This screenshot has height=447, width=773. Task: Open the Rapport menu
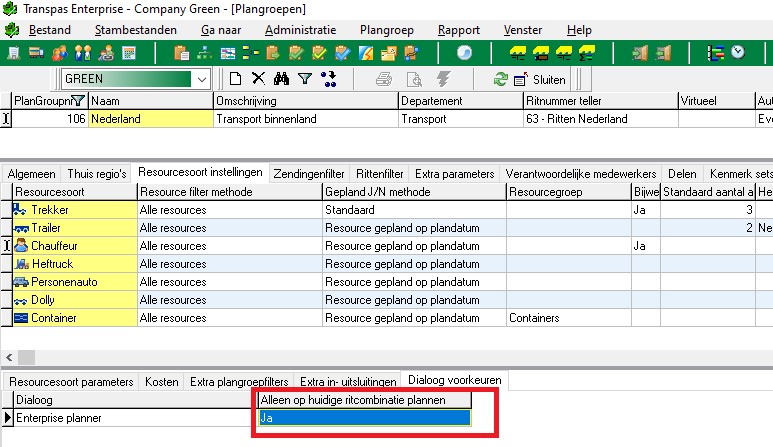[458, 30]
